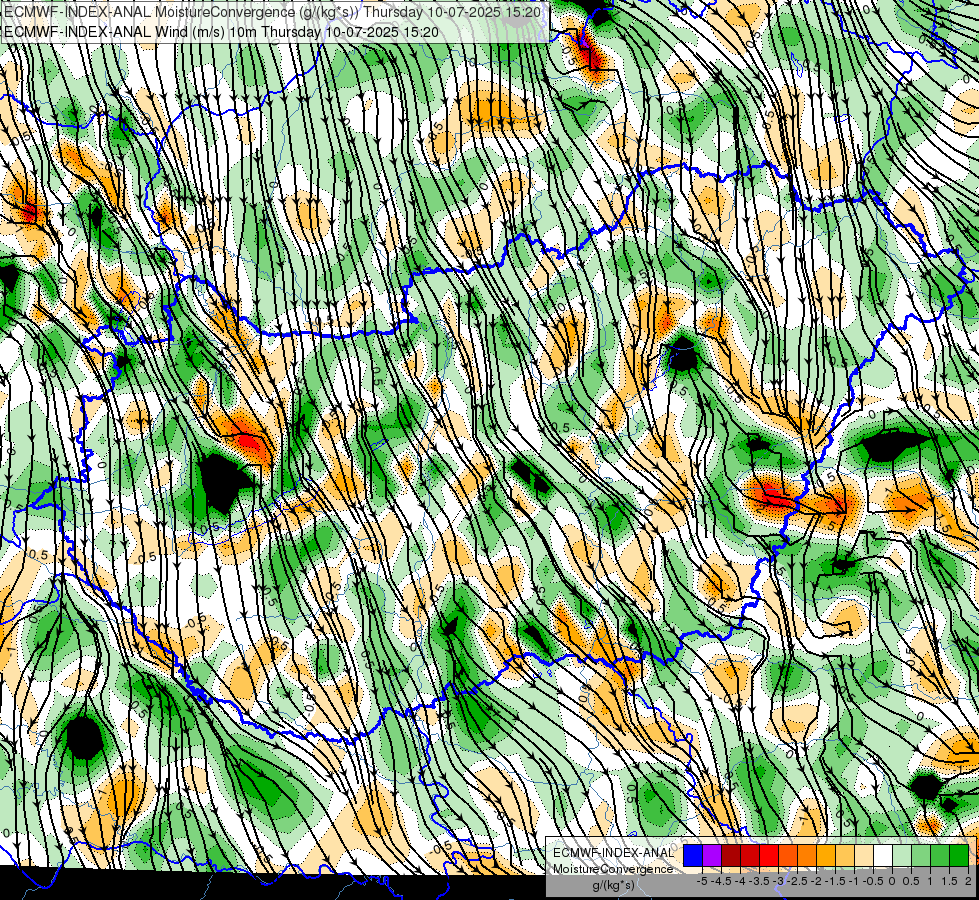
Task: Click the '-2.5' legend scale value
Action: pos(797,881)
